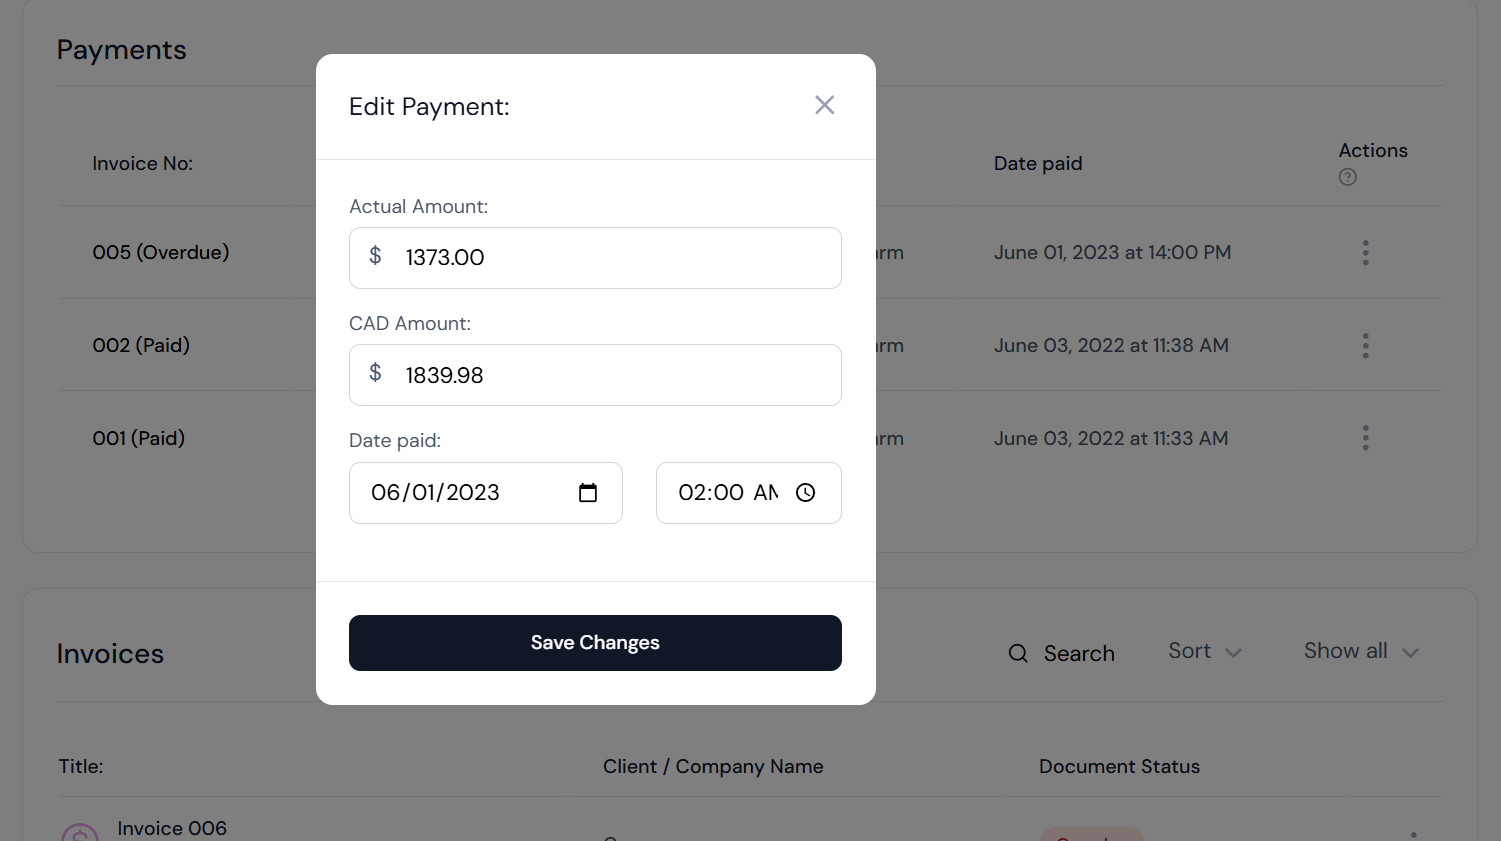
Task: Focus the Actual Amount field
Action: click(x=595, y=258)
